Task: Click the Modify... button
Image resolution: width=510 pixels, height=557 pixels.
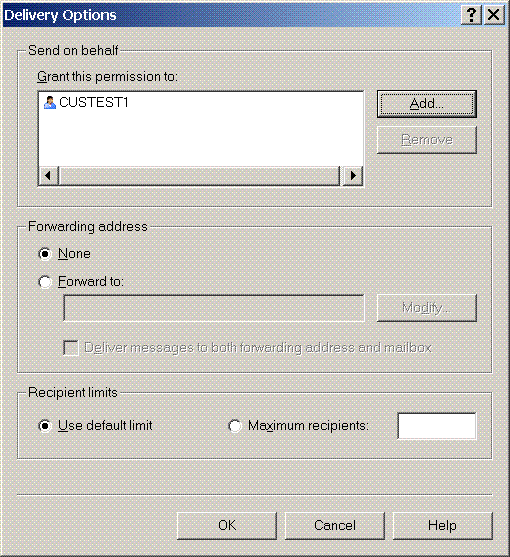Action: tap(427, 308)
